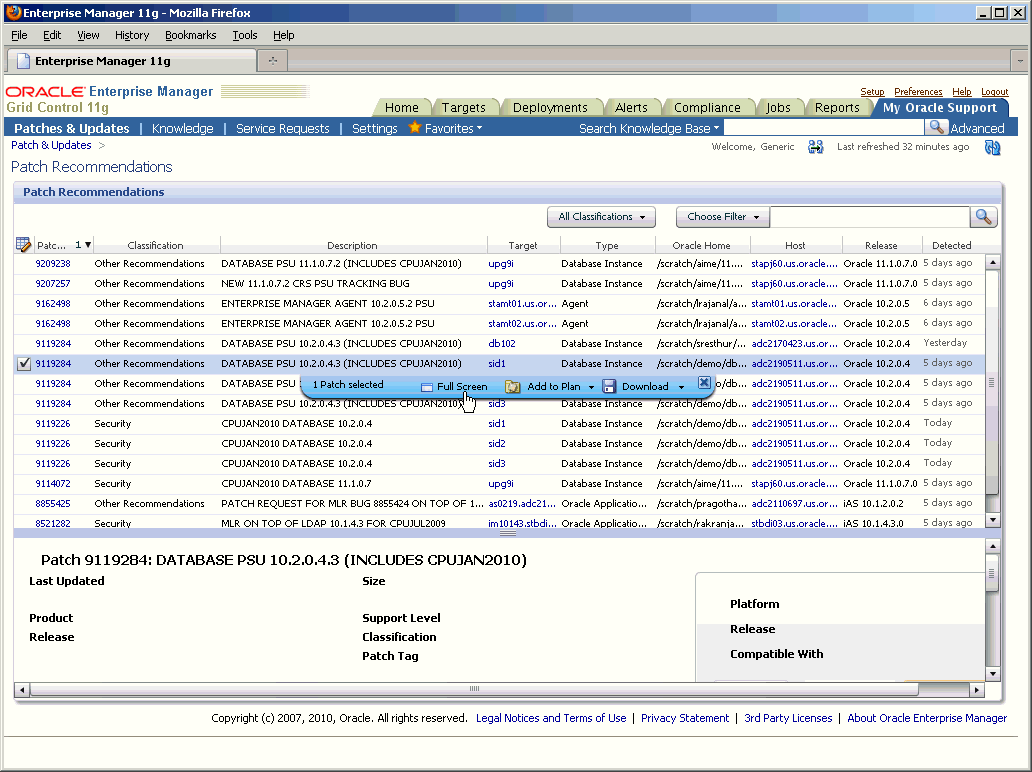Switch to the Compliance tab

[x=707, y=107]
